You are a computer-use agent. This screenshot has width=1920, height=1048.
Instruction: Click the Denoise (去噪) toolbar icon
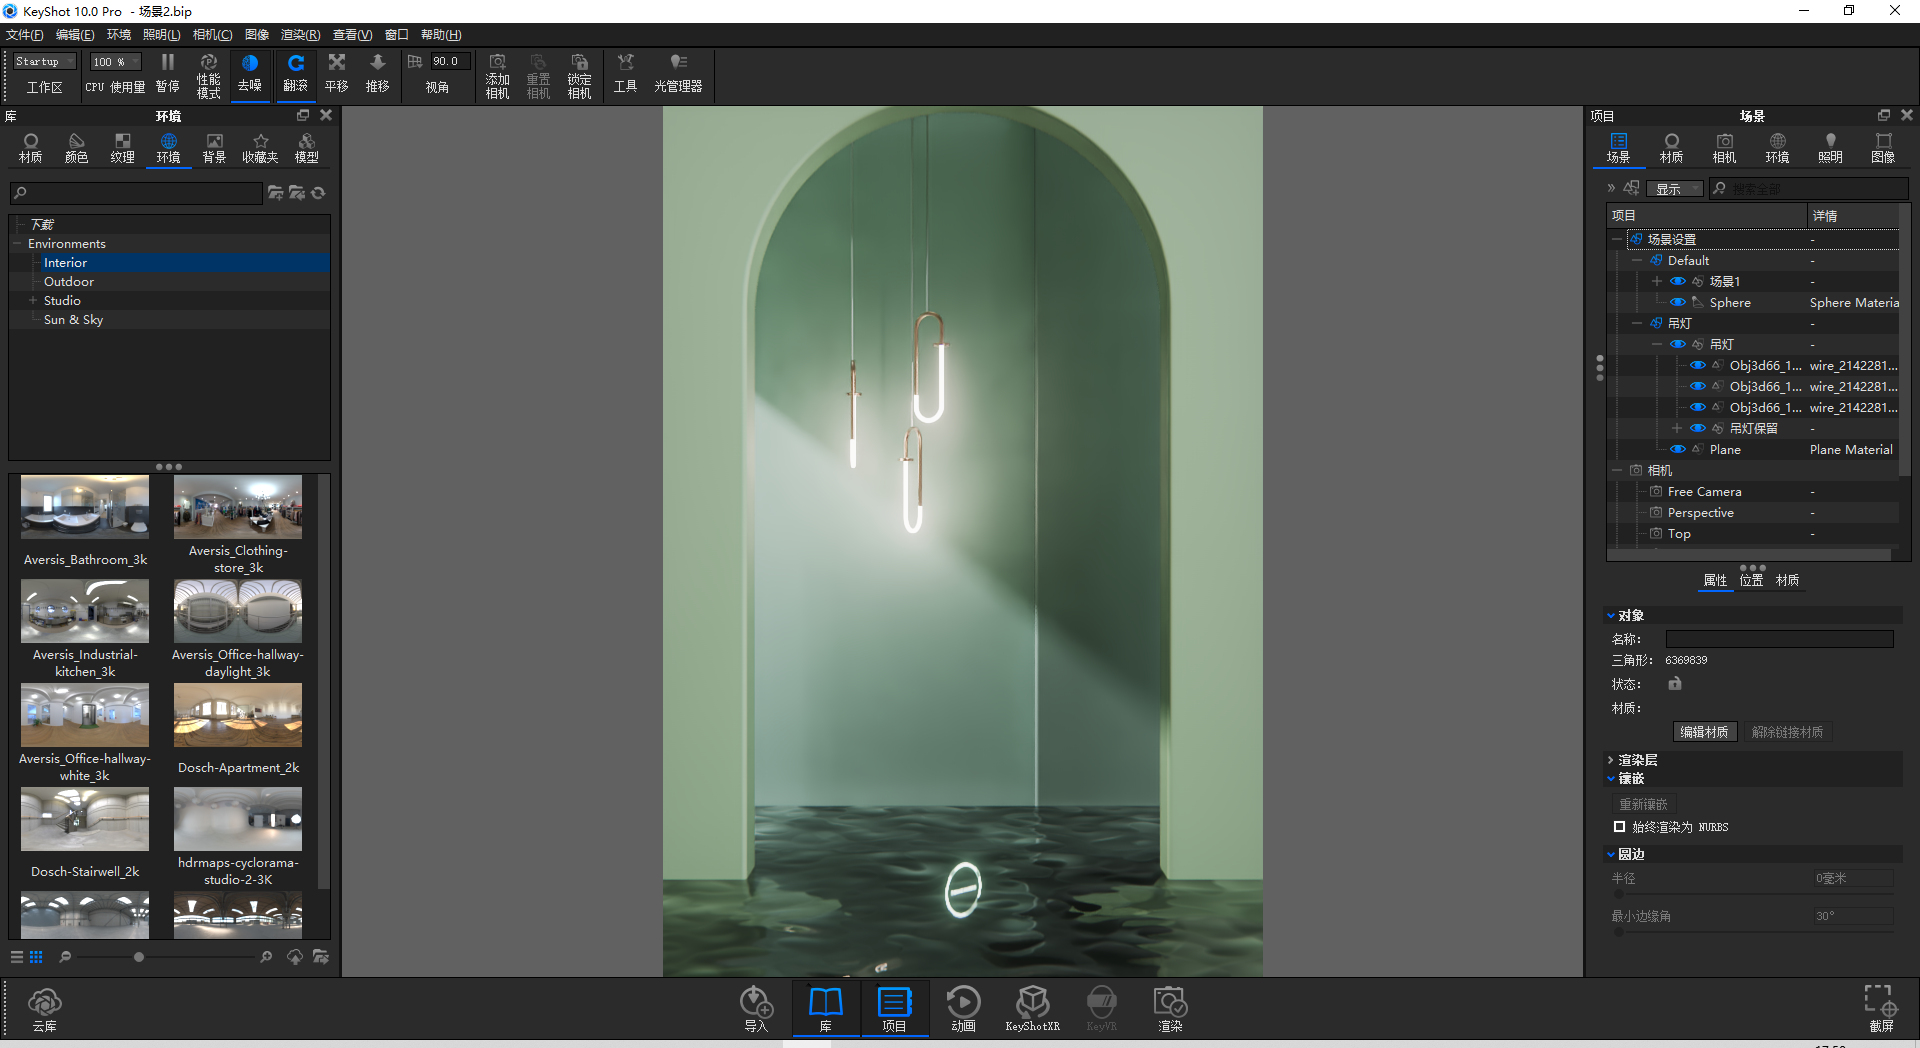(249, 73)
